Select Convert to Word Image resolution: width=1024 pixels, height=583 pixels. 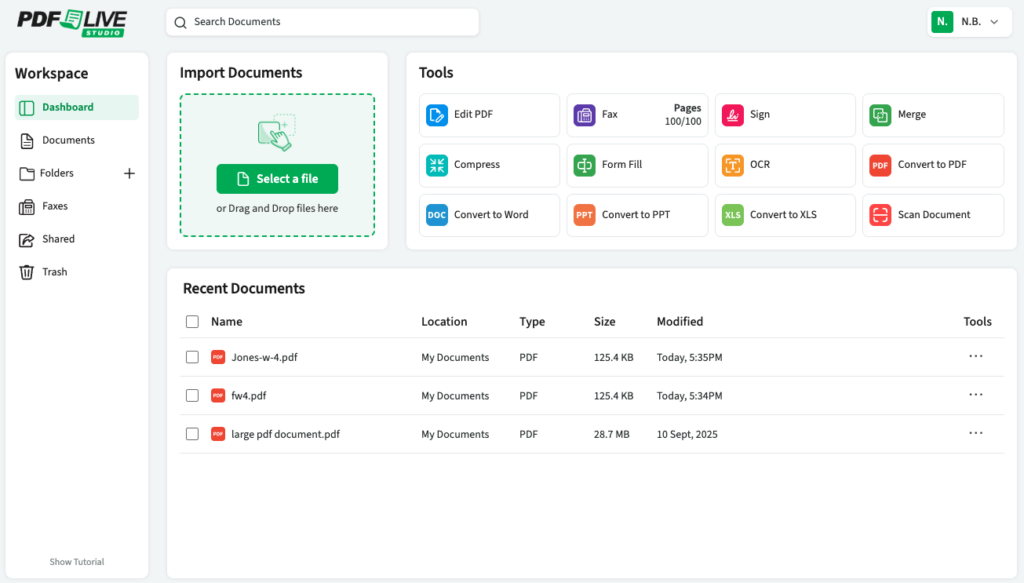point(489,215)
